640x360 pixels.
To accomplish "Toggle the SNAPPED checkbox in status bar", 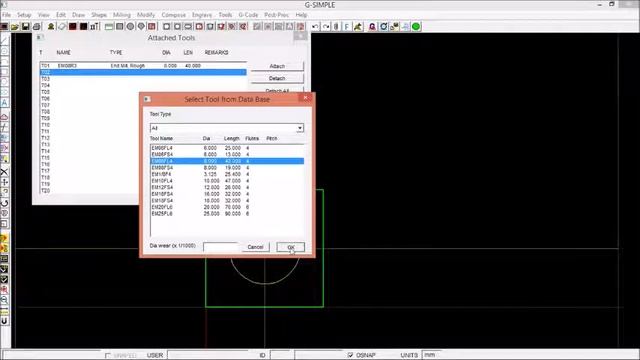I will point(108,356).
